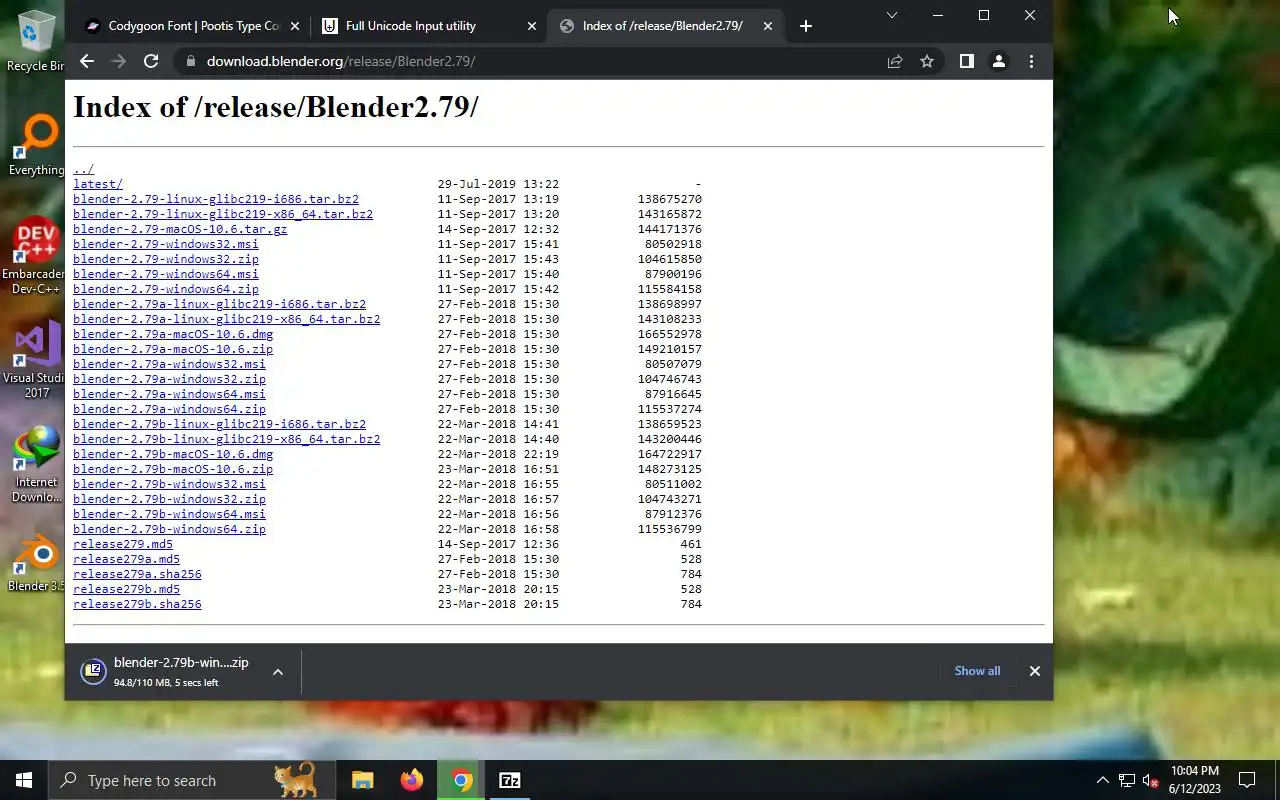Screen dimensions: 1280x800
Task: Share this page via address bar icon
Action: coord(895,61)
